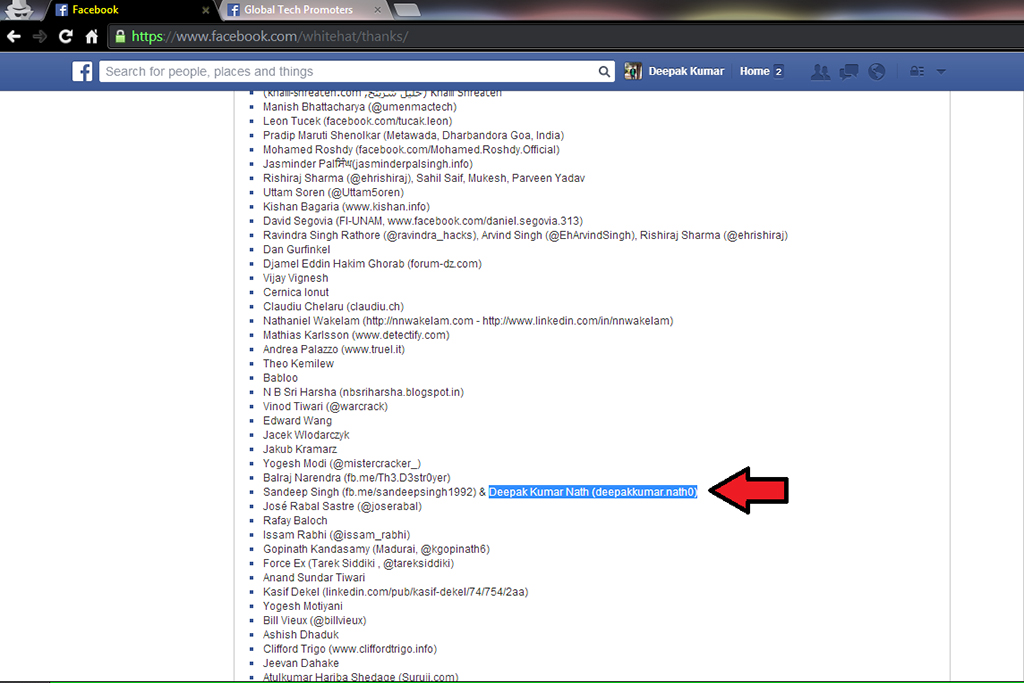Open the account menu dropdown arrow
Screen dimensions: 1024x683
(x=941, y=72)
